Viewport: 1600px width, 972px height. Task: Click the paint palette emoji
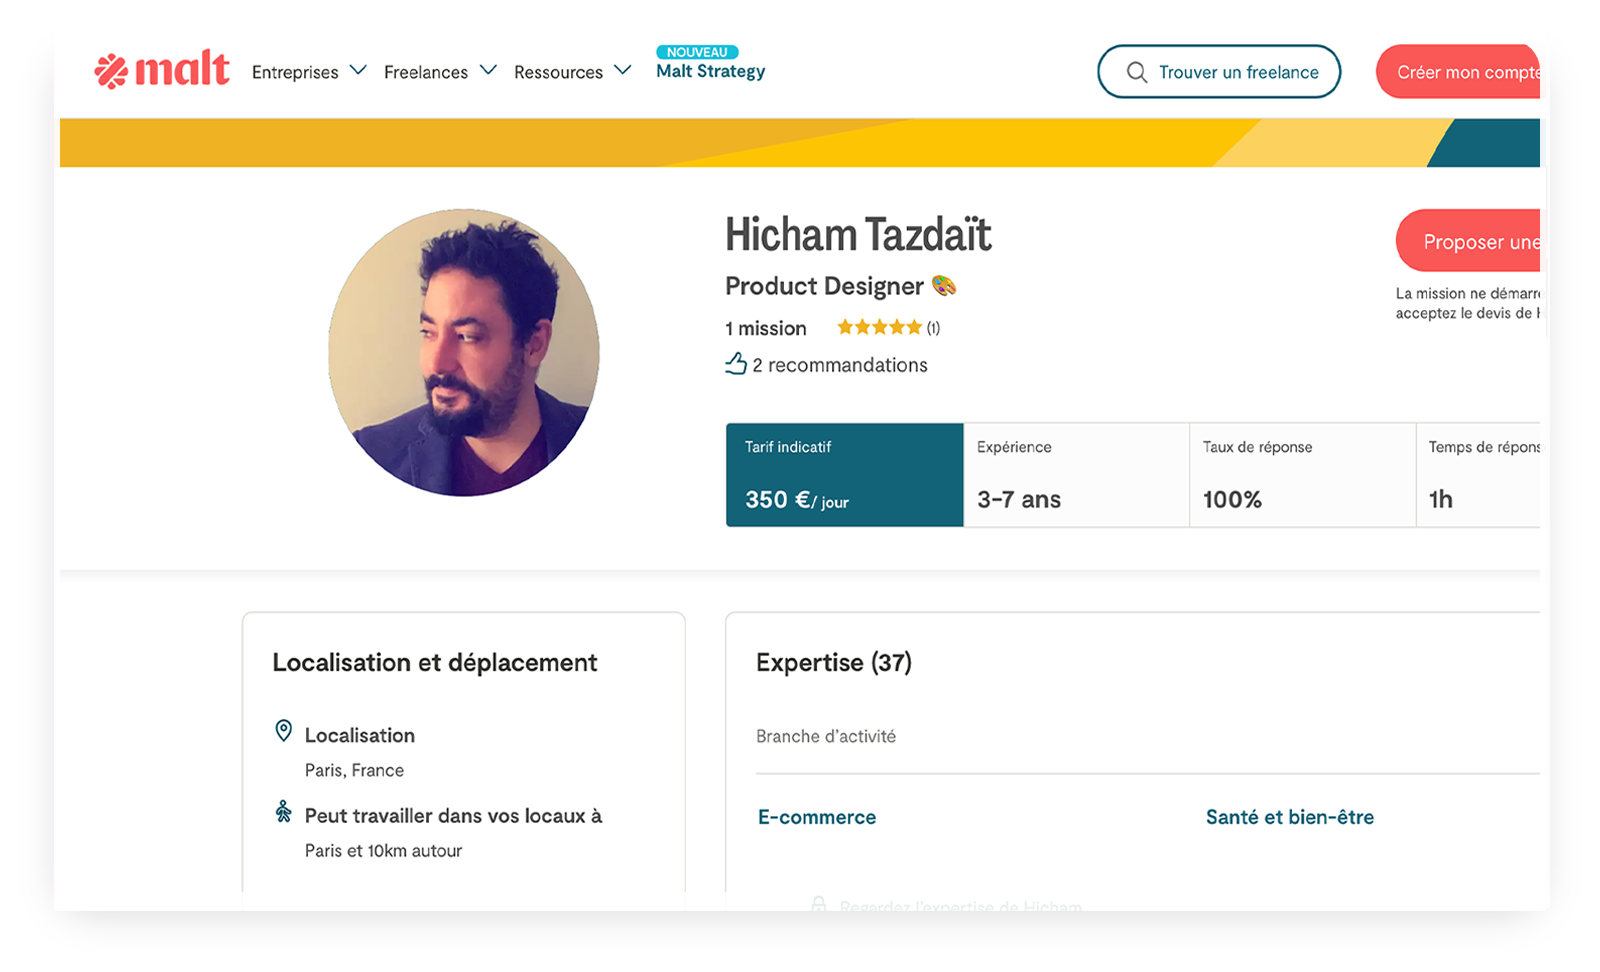pyautogui.click(x=944, y=286)
